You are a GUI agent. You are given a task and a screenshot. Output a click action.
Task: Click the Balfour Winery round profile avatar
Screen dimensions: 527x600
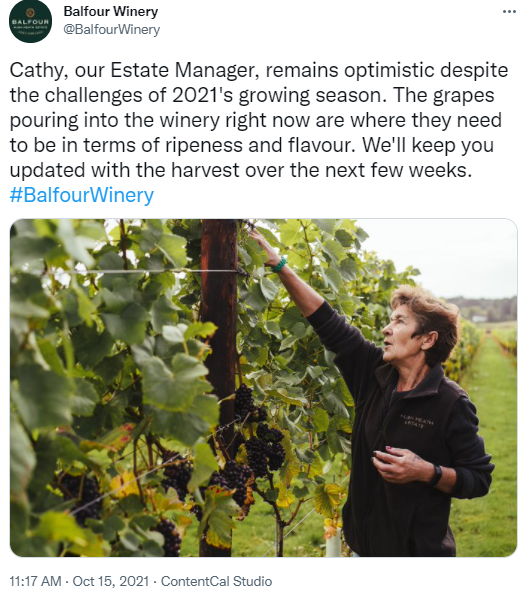click(x=31, y=21)
